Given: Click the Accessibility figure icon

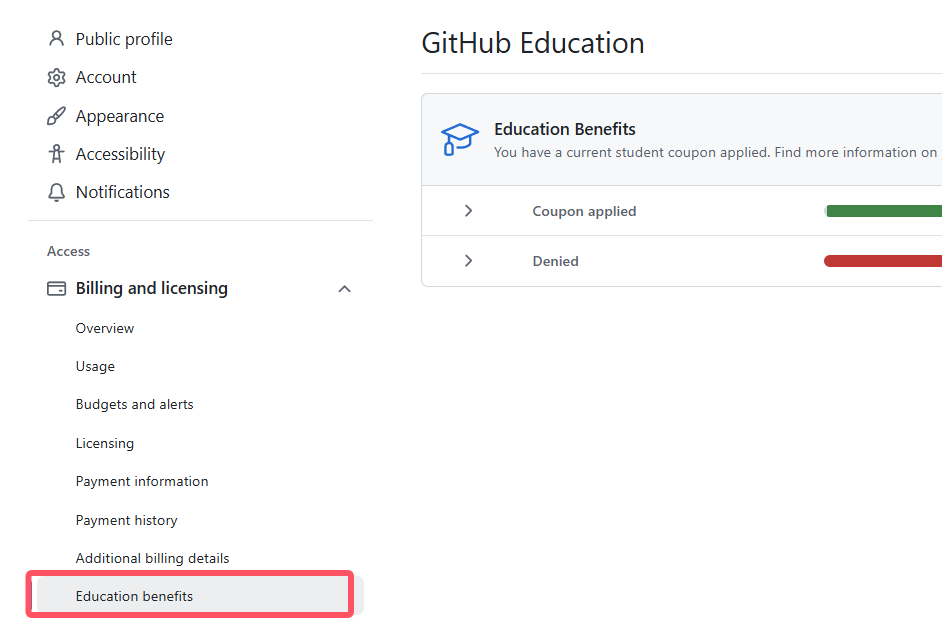Looking at the screenshot, I should [x=56, y=154].
